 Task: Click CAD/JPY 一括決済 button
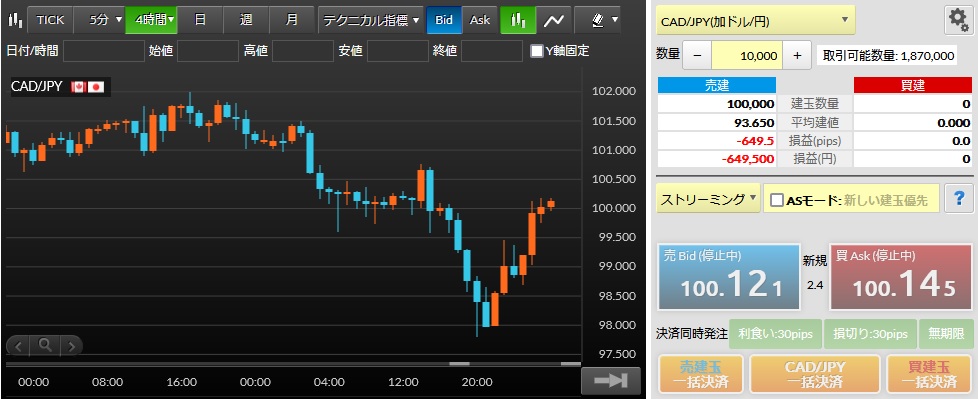[x=815, y=374]
